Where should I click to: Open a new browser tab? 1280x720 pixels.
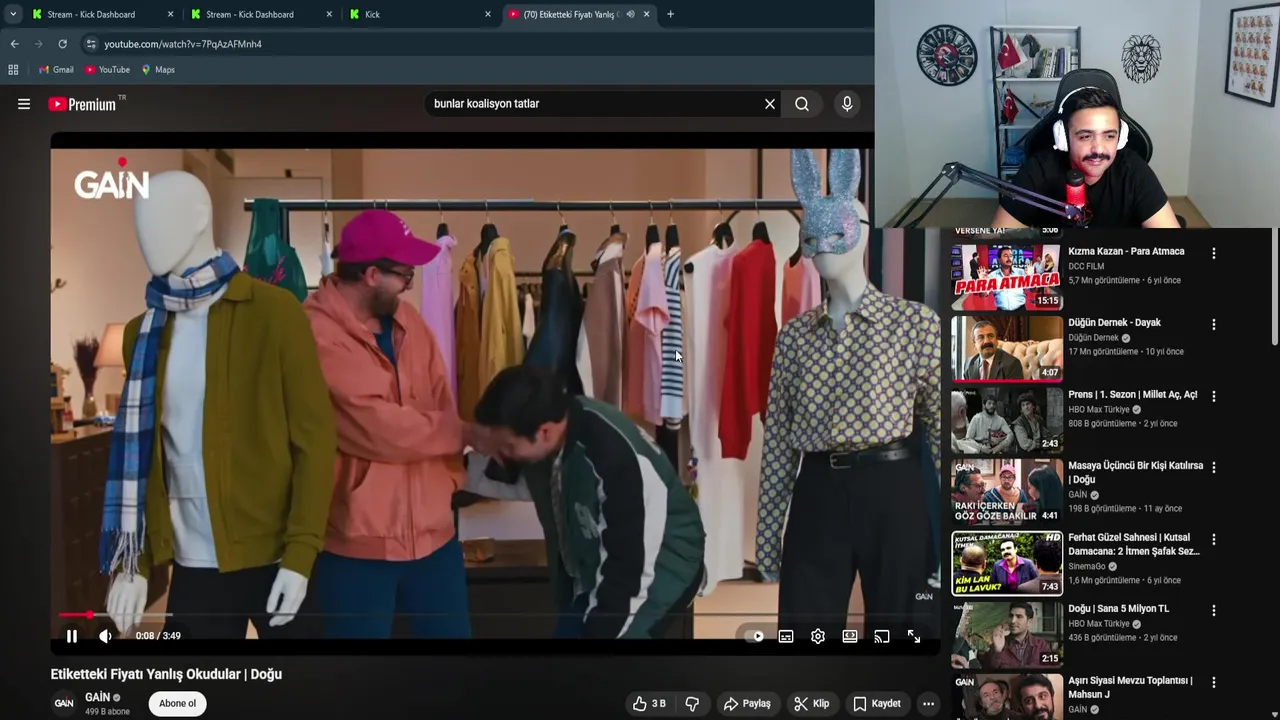(670, 14)
